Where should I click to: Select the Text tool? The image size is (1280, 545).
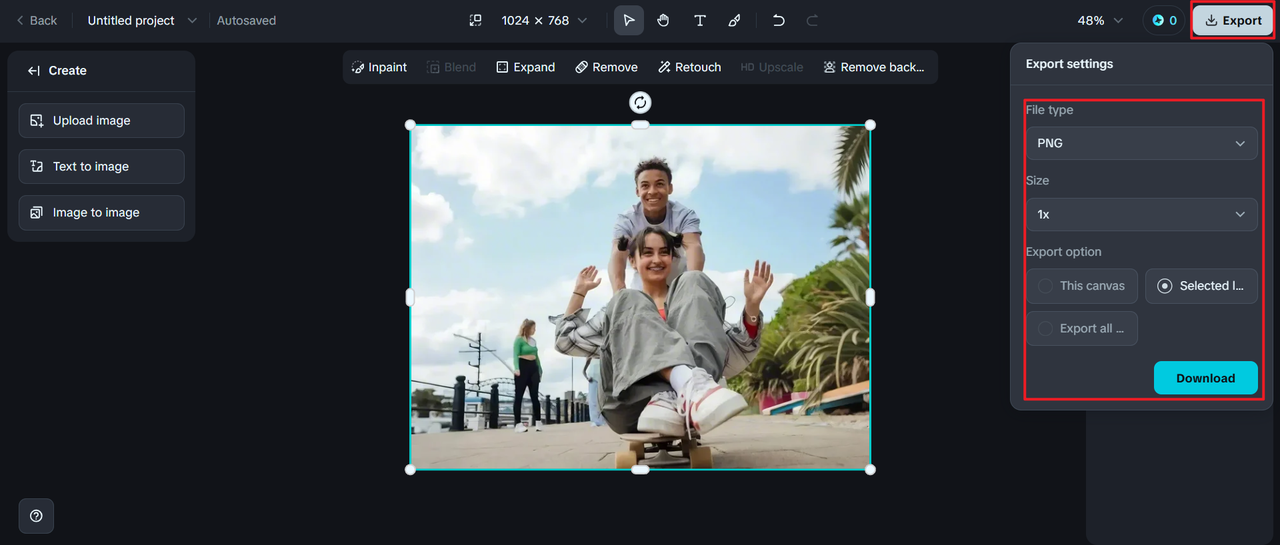[x=700, y=20]
